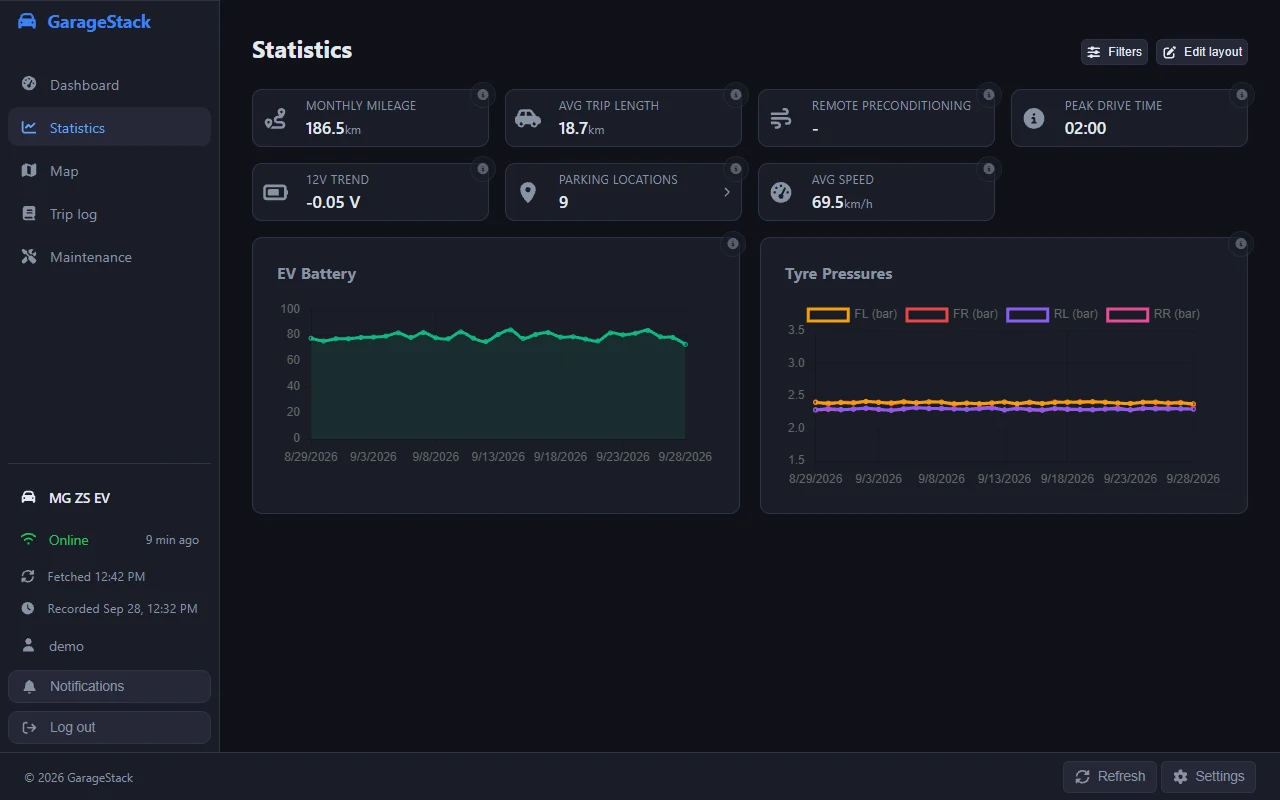Expand Parking Locations with the chevron arrow
Image resolution: width=1280 pixels, height=800 pixels.
click(x=727, y=192)
